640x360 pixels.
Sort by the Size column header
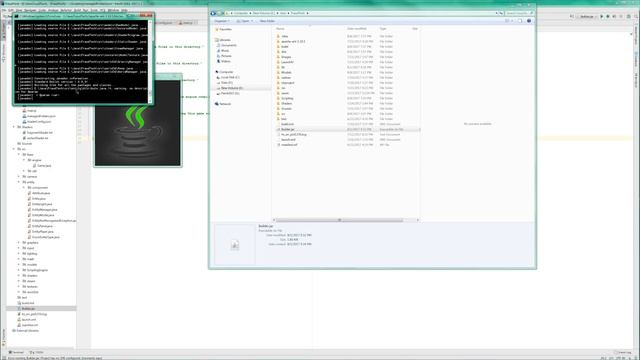(415, 29)
